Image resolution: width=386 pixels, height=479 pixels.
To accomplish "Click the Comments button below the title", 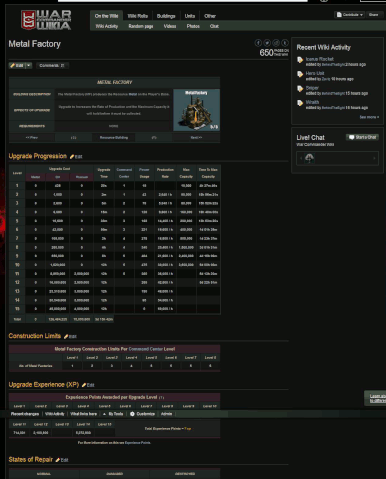I will coord(52,65).
